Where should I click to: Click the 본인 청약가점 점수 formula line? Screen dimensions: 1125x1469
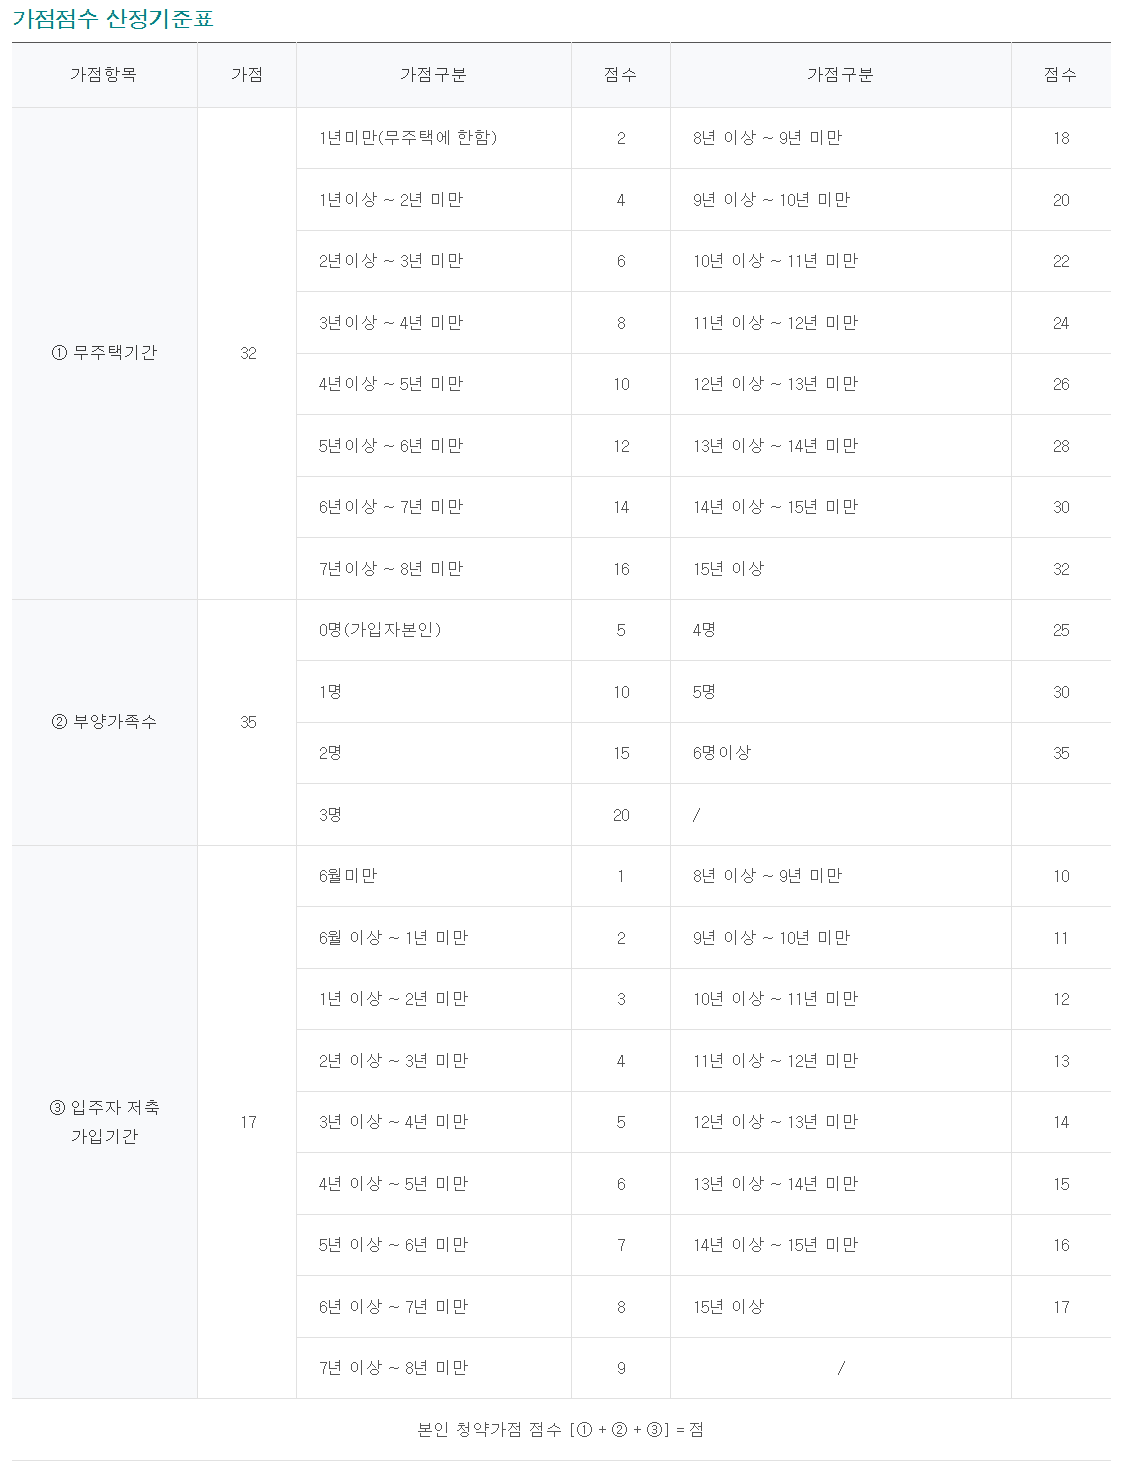pos(561,1430)
